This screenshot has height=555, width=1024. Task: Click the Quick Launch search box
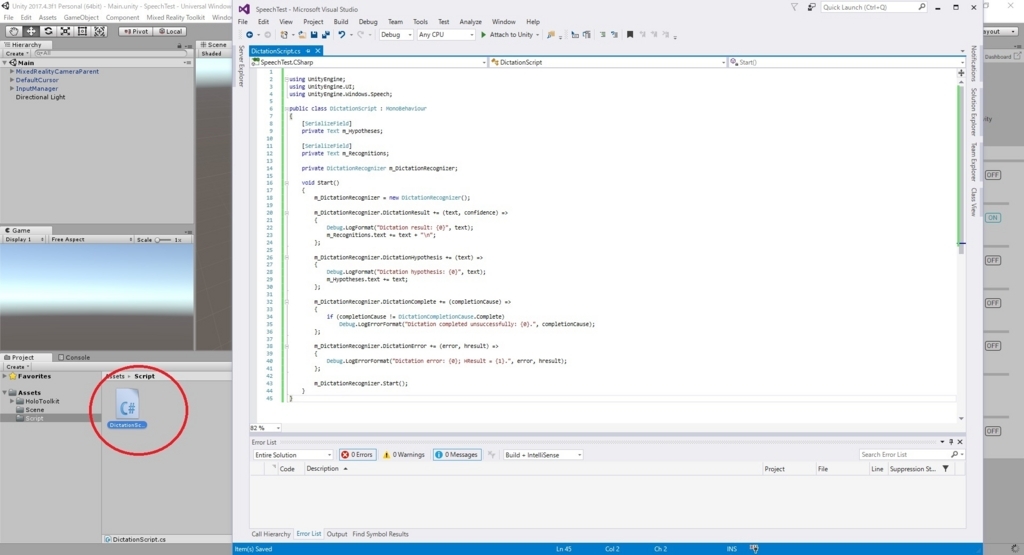click(x=874, y=7)
